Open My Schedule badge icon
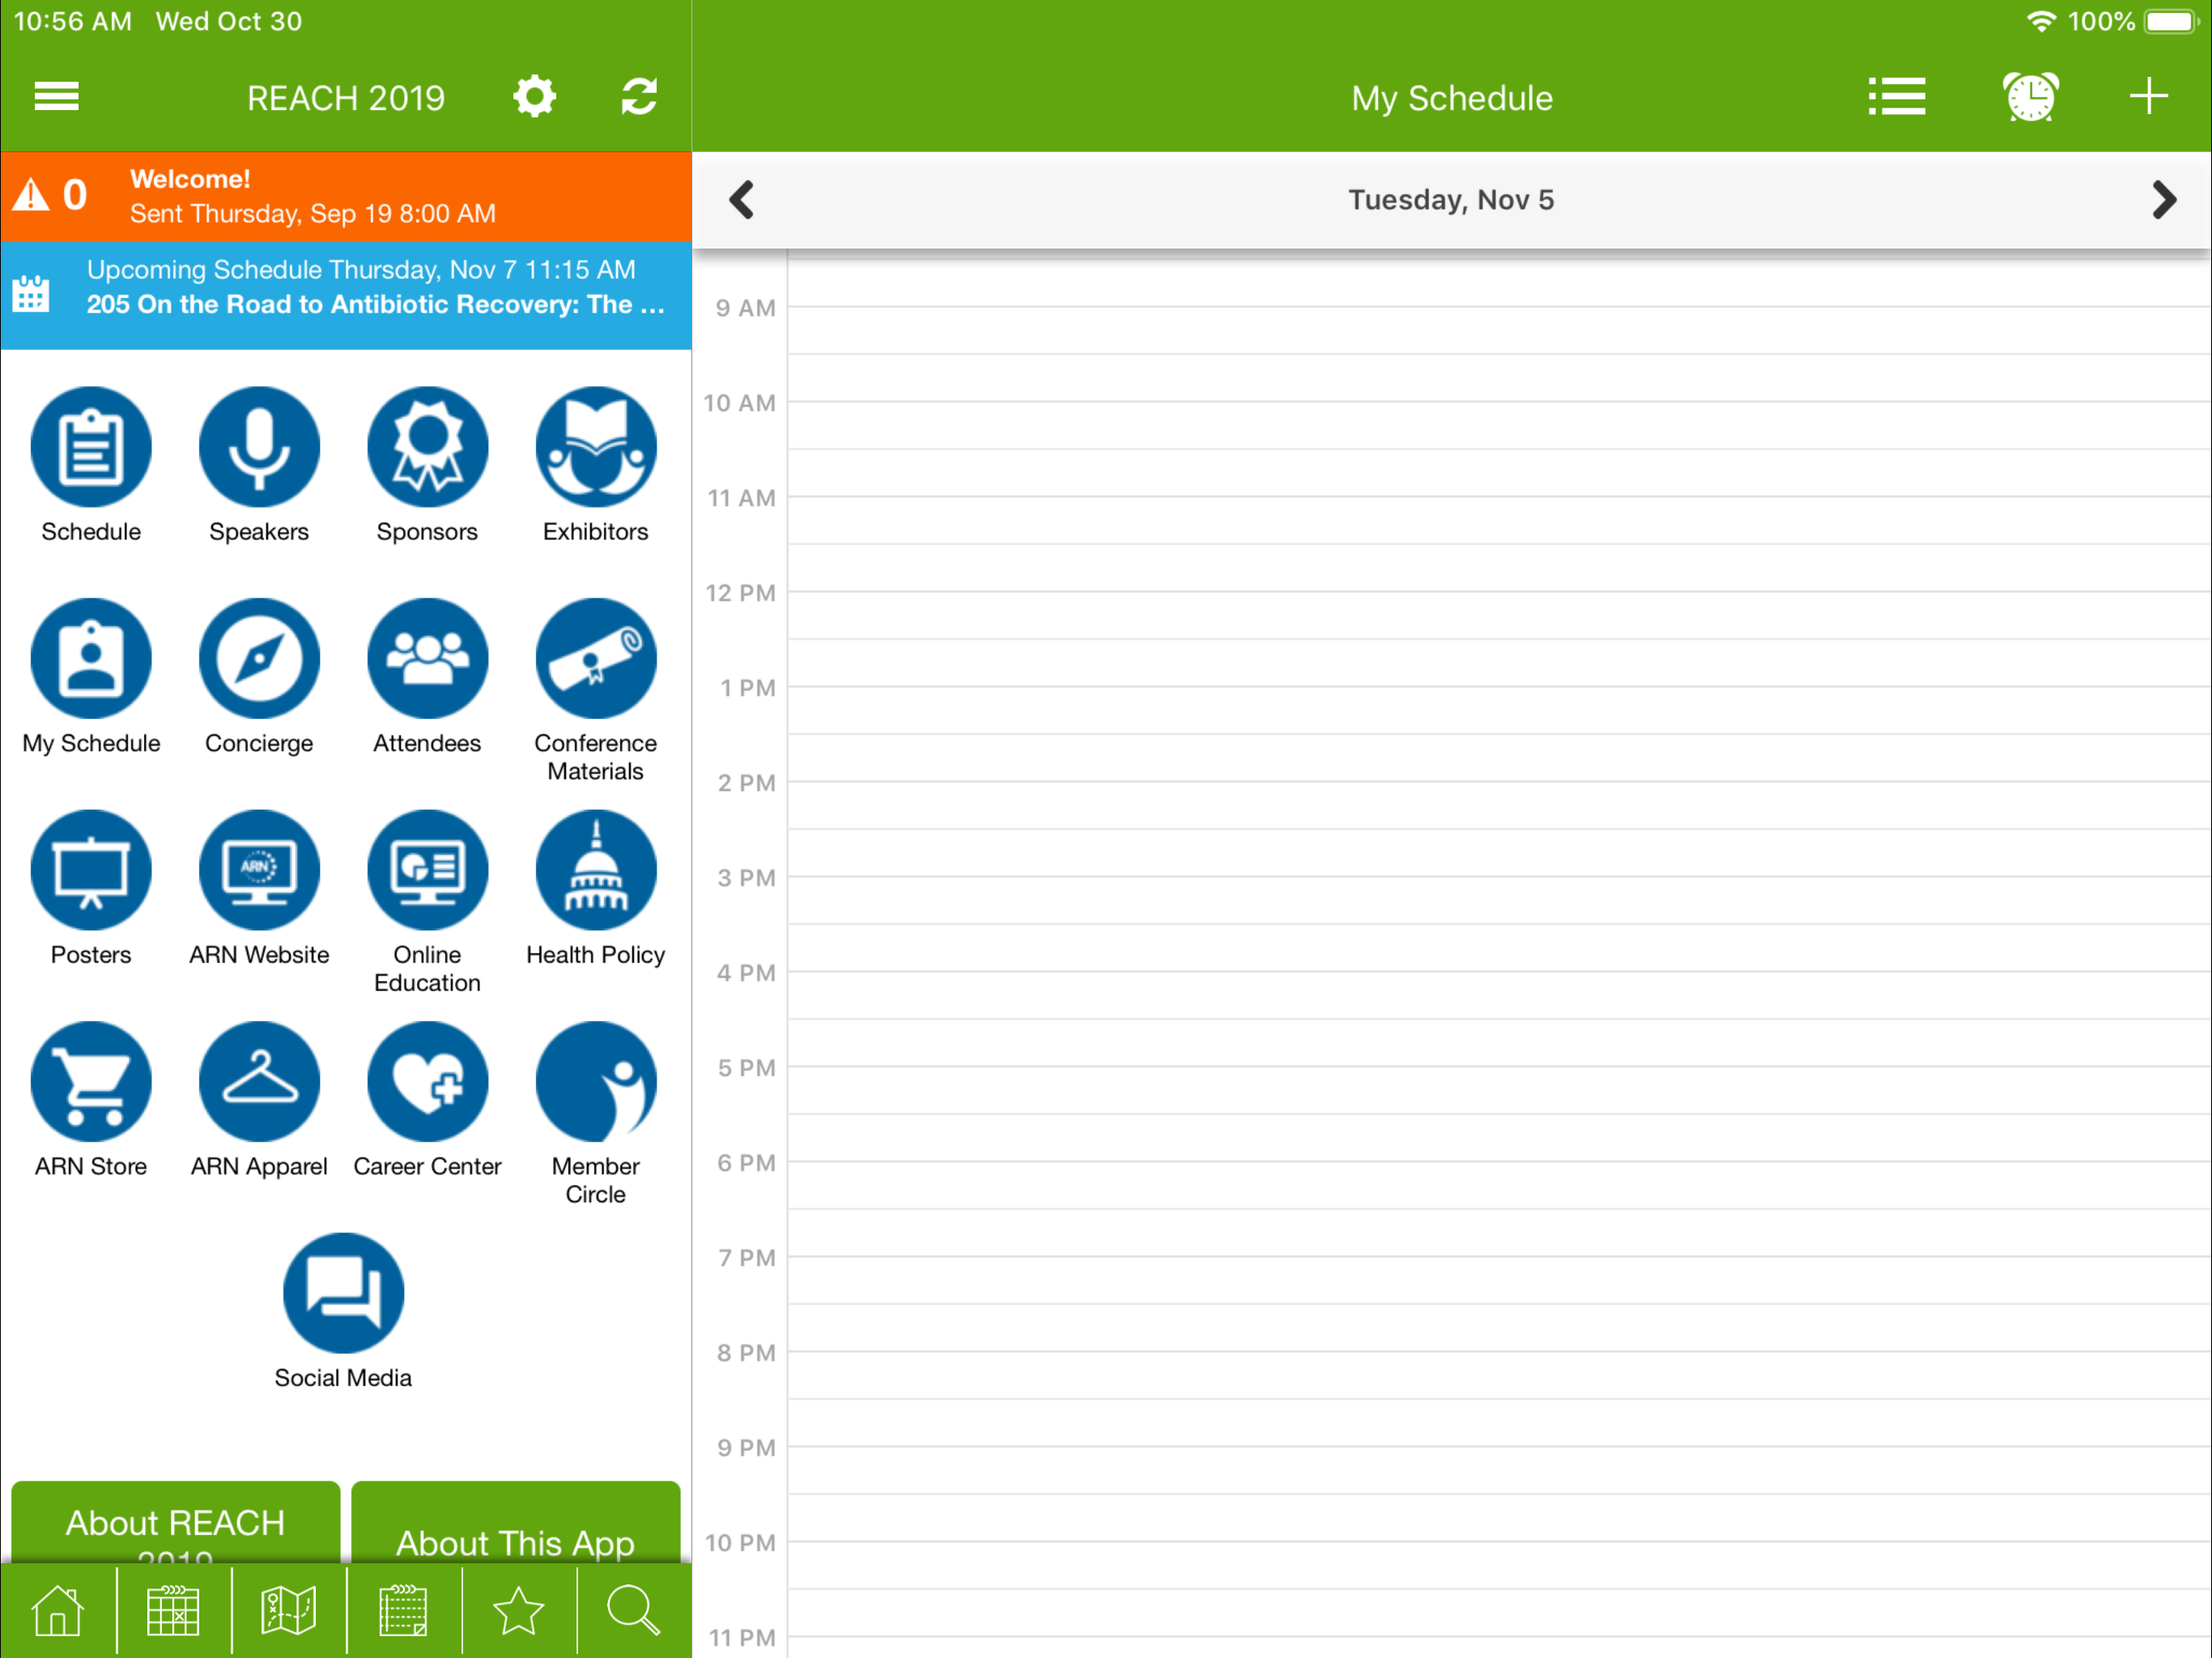The image size is (2212, 1658). pos(91,659)
